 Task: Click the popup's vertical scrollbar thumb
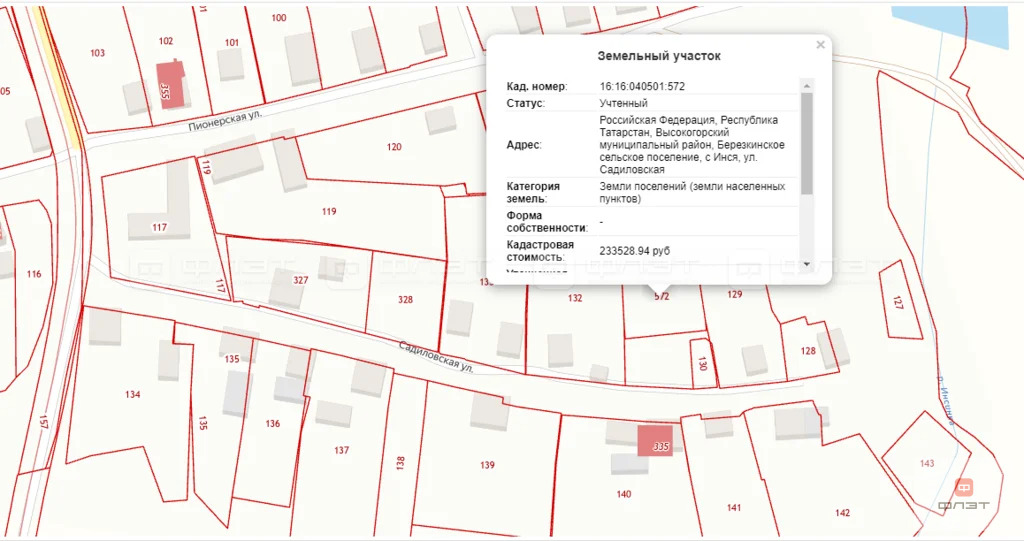pyautogui.click(x=807, y=142)
